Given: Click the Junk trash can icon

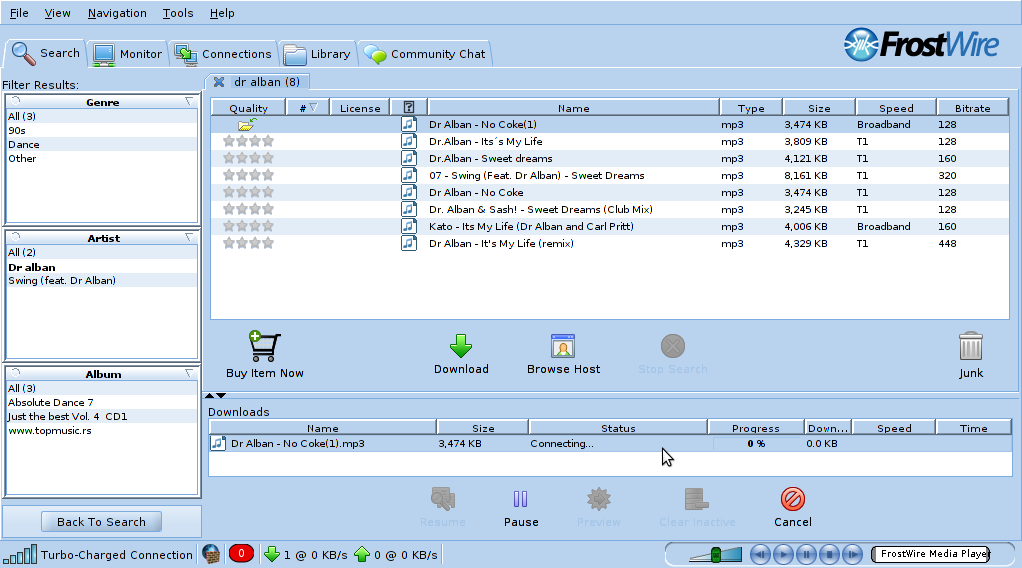Looking at the screenshot, I should click(971, 346).
